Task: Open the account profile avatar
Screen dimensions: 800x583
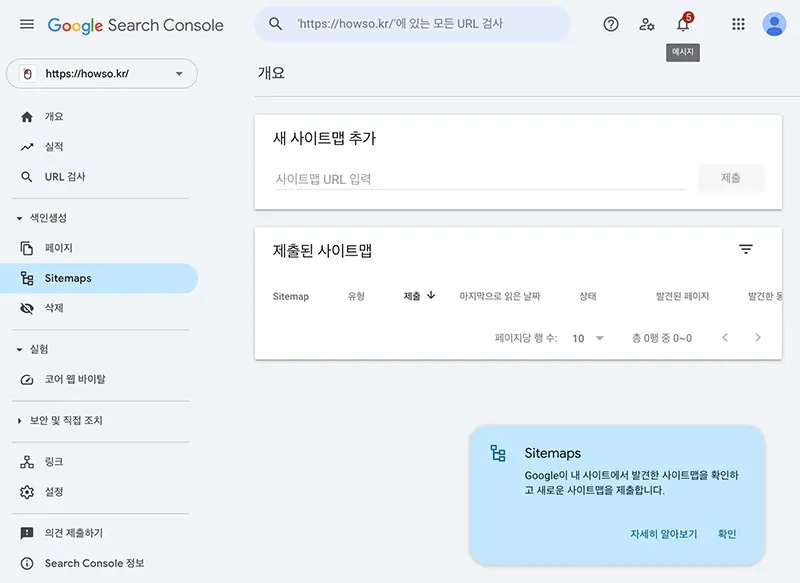Action: pos(774,24)
